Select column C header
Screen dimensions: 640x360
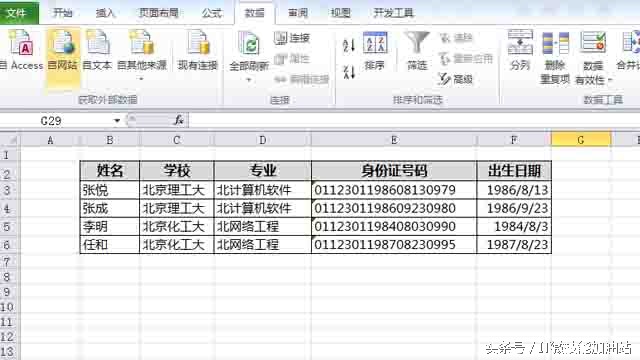176,140
